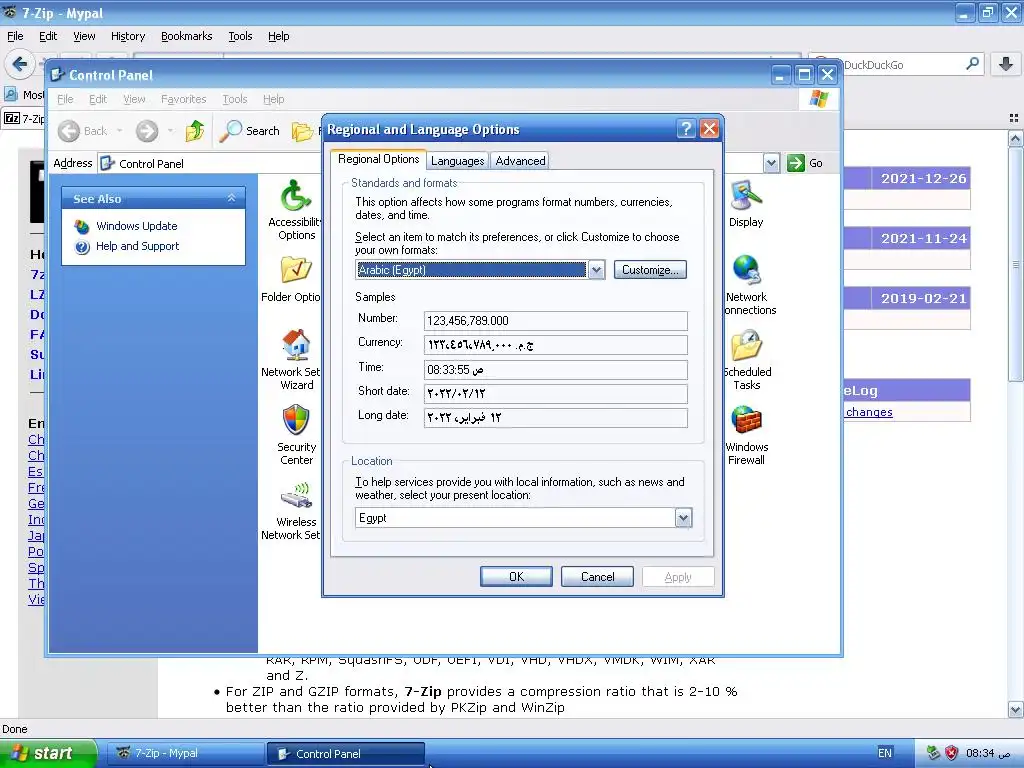Click Control Panel Forward arrow button
The image size is (1024, 768).
(x=147, y=131)
